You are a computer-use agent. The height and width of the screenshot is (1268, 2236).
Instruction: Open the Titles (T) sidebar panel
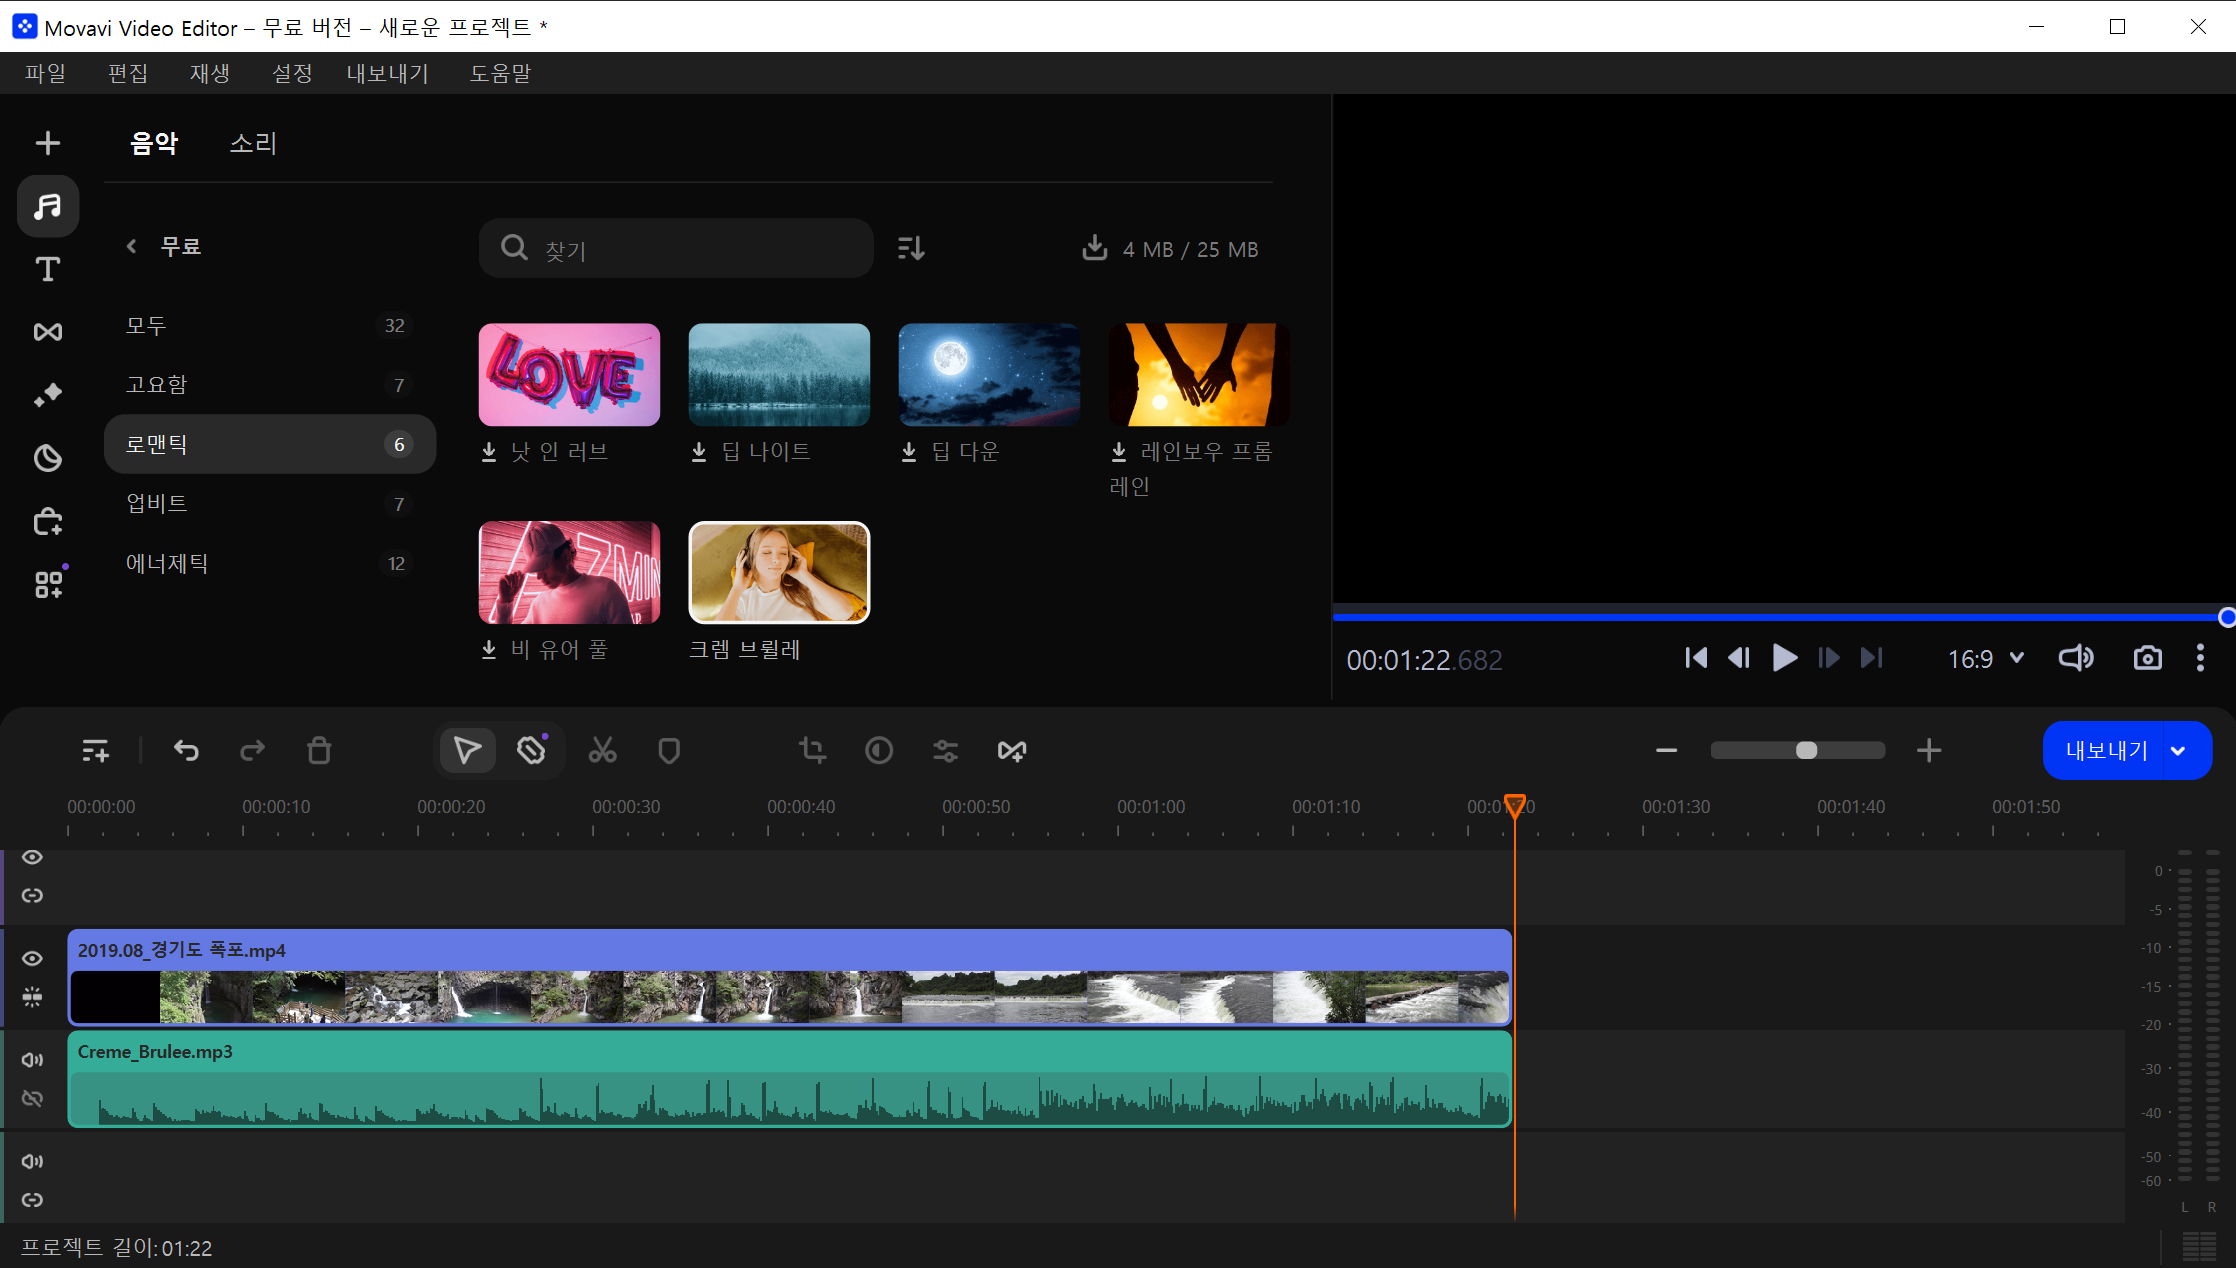pos(47,269)
